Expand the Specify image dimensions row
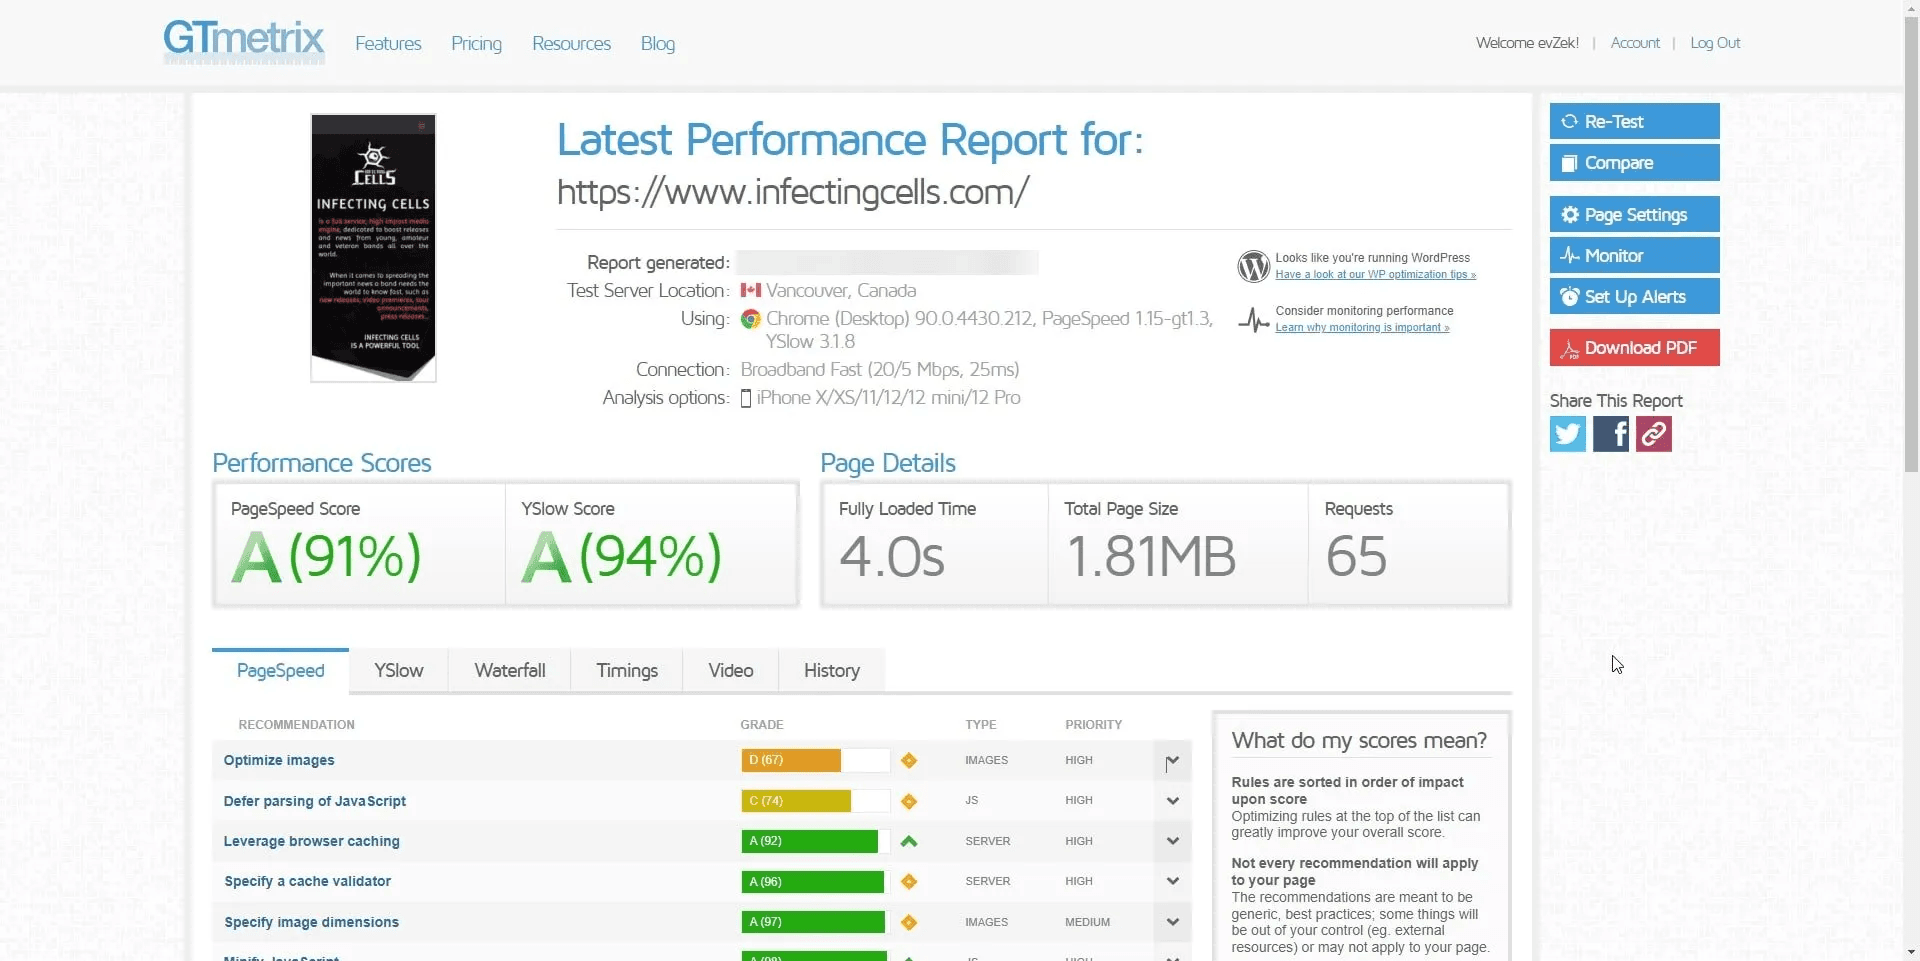This screenshot has height=961, width=1920. click(1172, 922)
